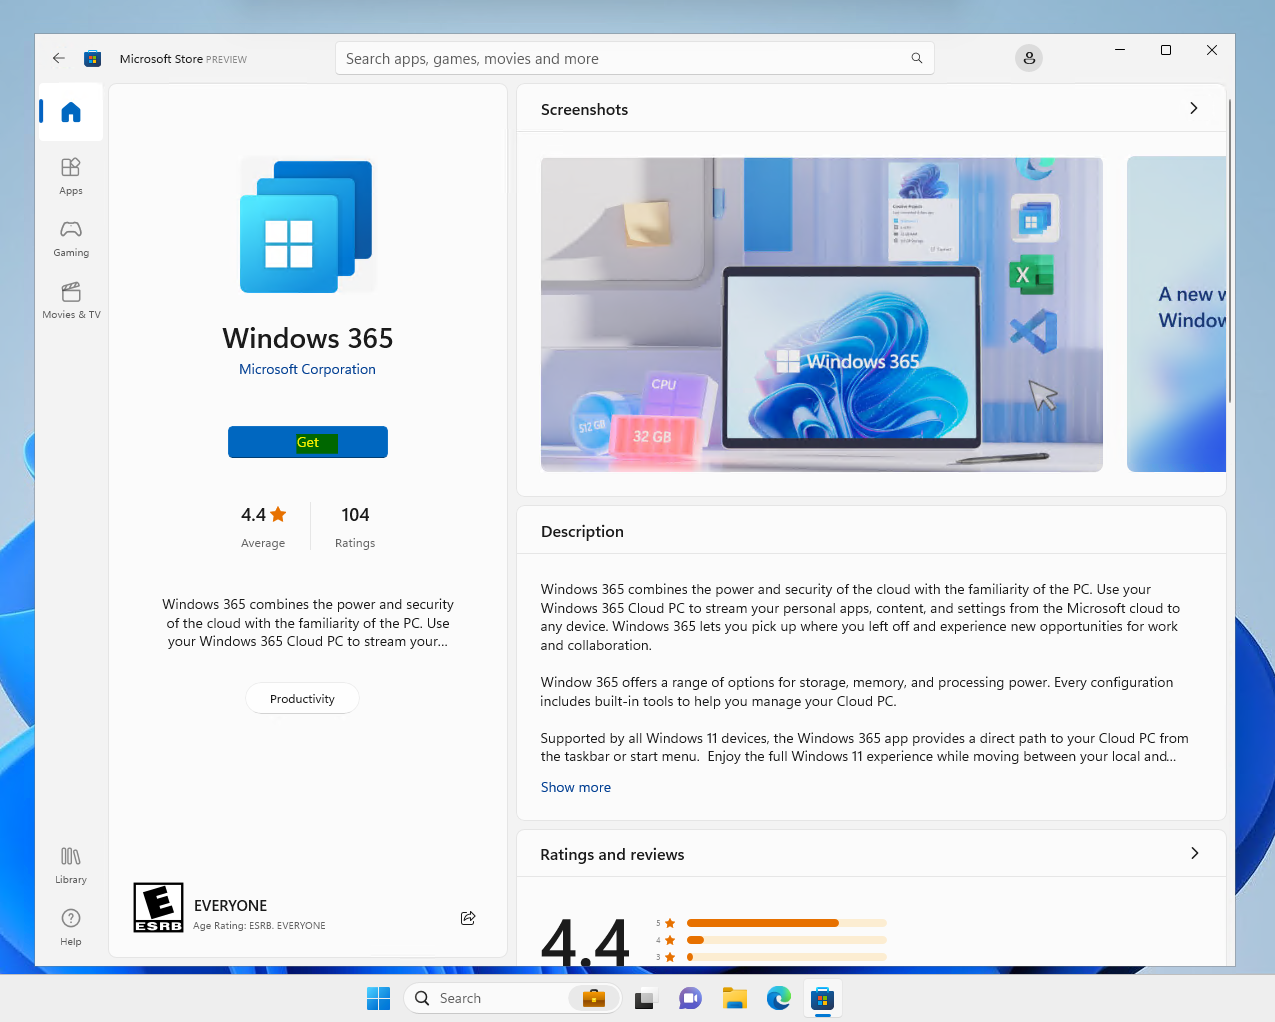The height and width of the screenshot is (1022, 1275).
Task: Open the Home sidebar section
Action: point(71,112)
